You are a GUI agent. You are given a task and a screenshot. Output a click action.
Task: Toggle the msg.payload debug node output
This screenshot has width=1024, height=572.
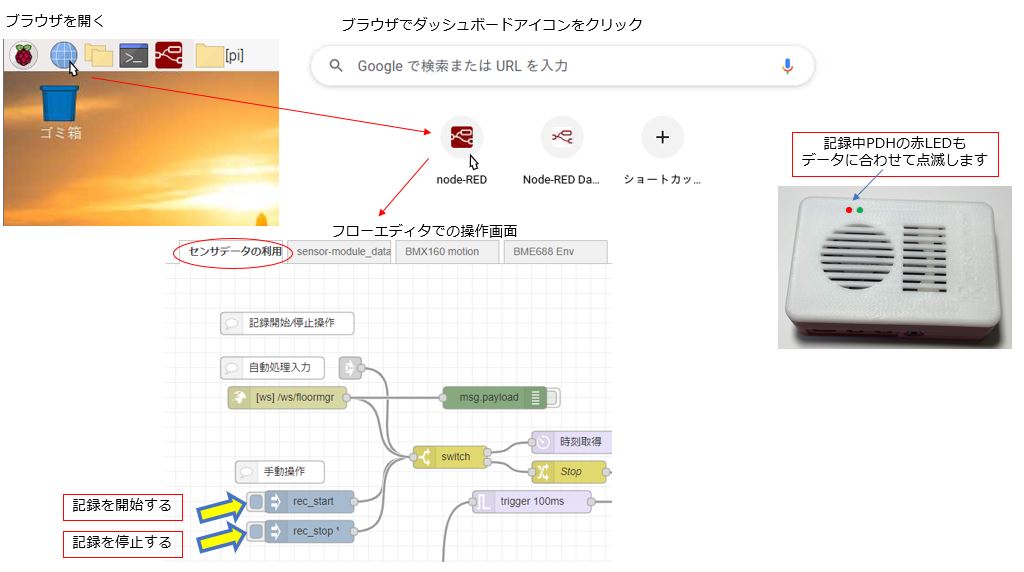(x=552, y=398)
